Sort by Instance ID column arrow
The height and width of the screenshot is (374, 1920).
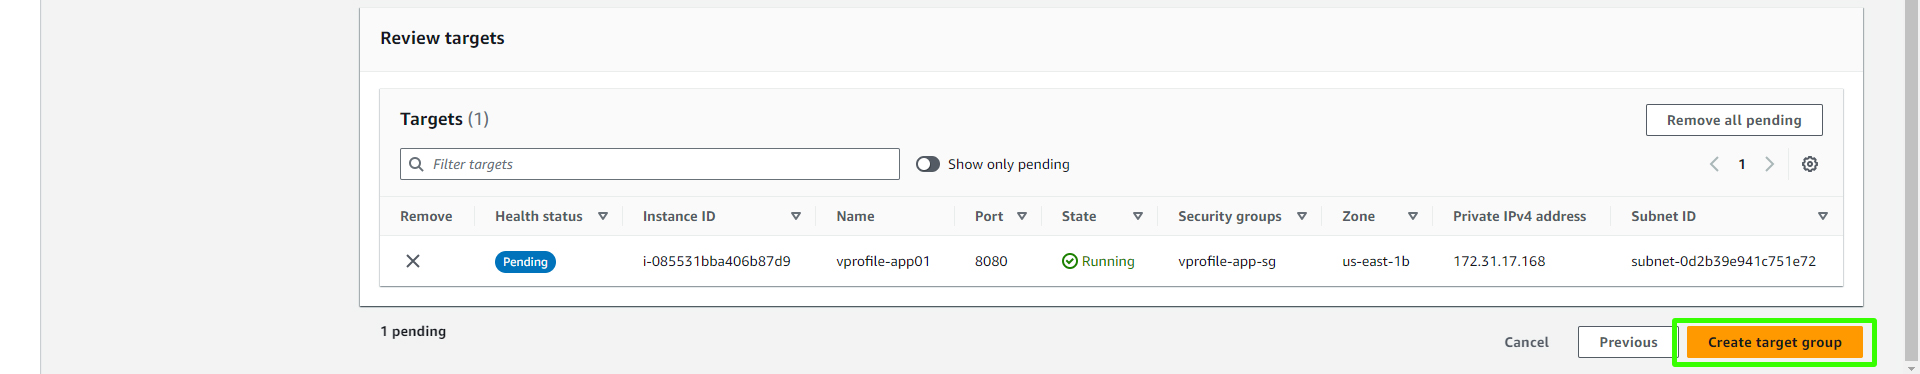pos(796,216)
